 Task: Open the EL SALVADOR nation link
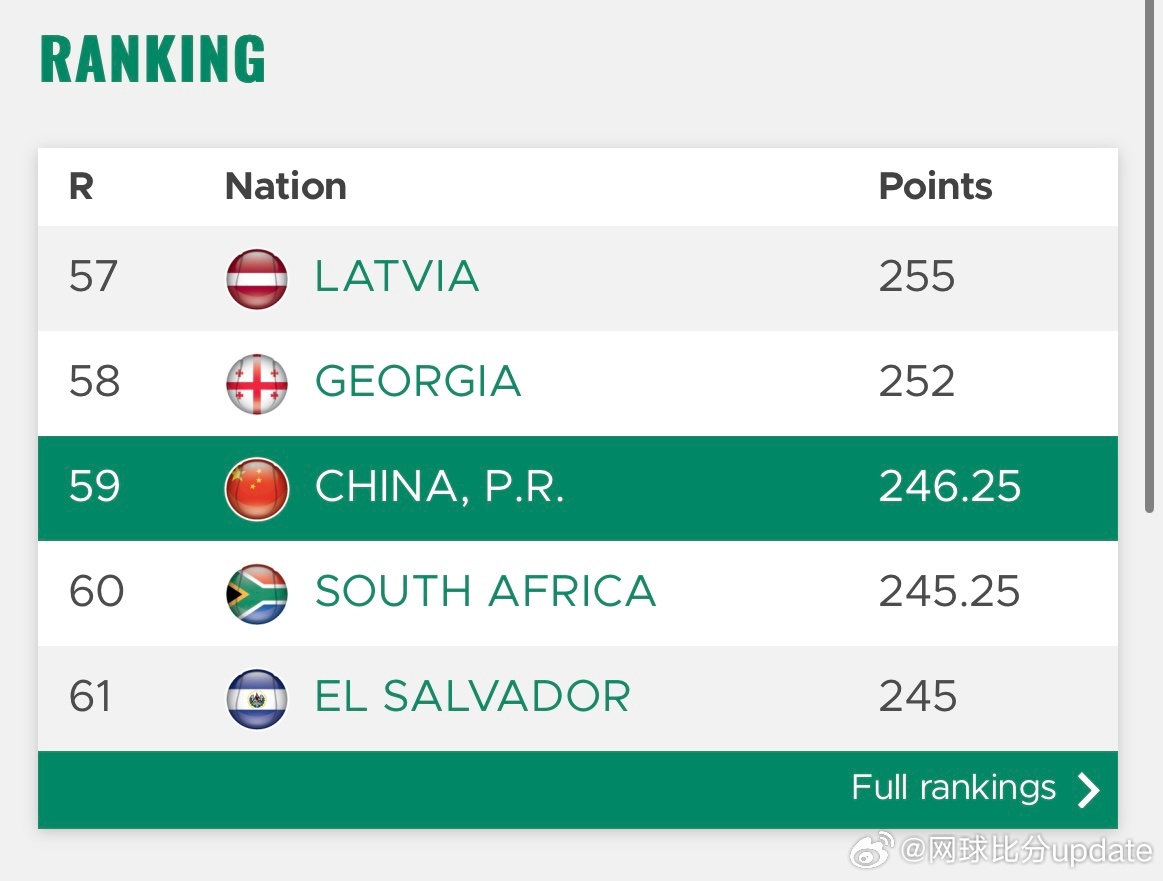tap(472, 697)
